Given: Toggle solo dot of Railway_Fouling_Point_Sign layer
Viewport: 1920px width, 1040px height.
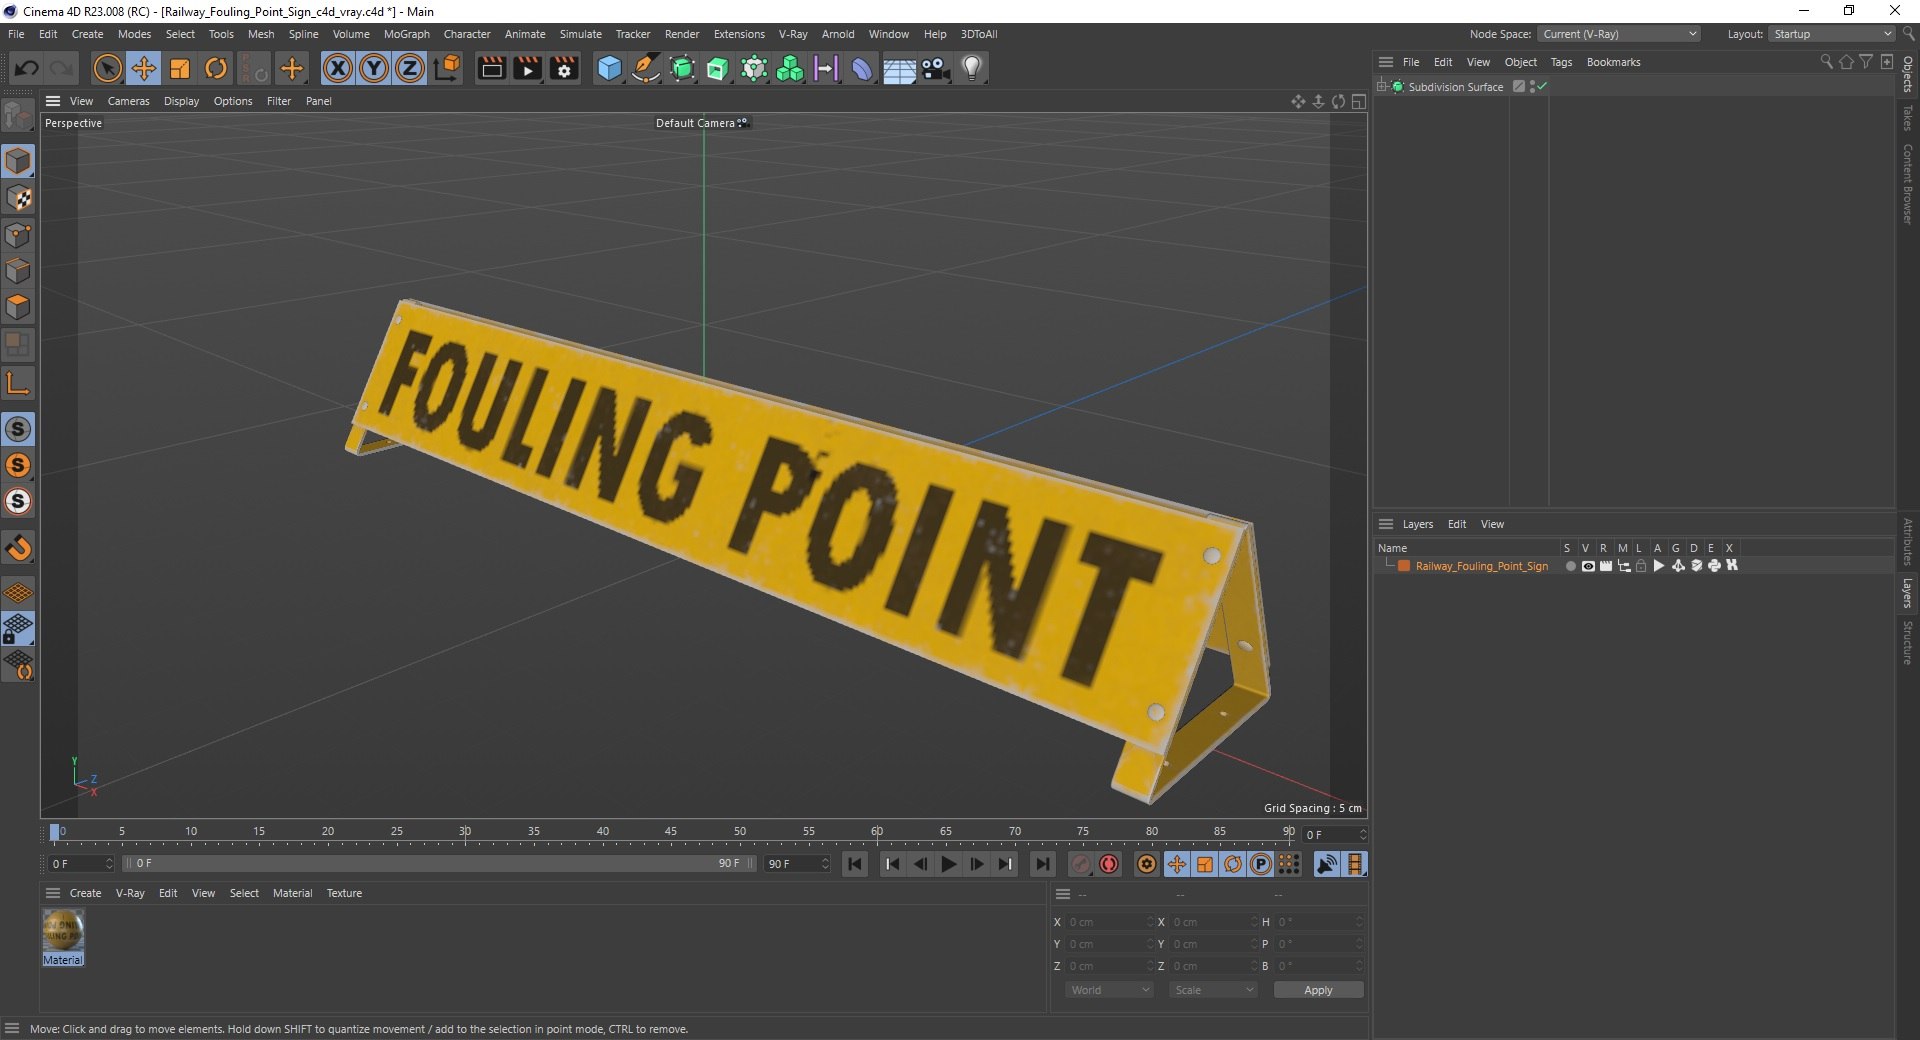Looking at the screenshot, I should [x=1570, y=566].
